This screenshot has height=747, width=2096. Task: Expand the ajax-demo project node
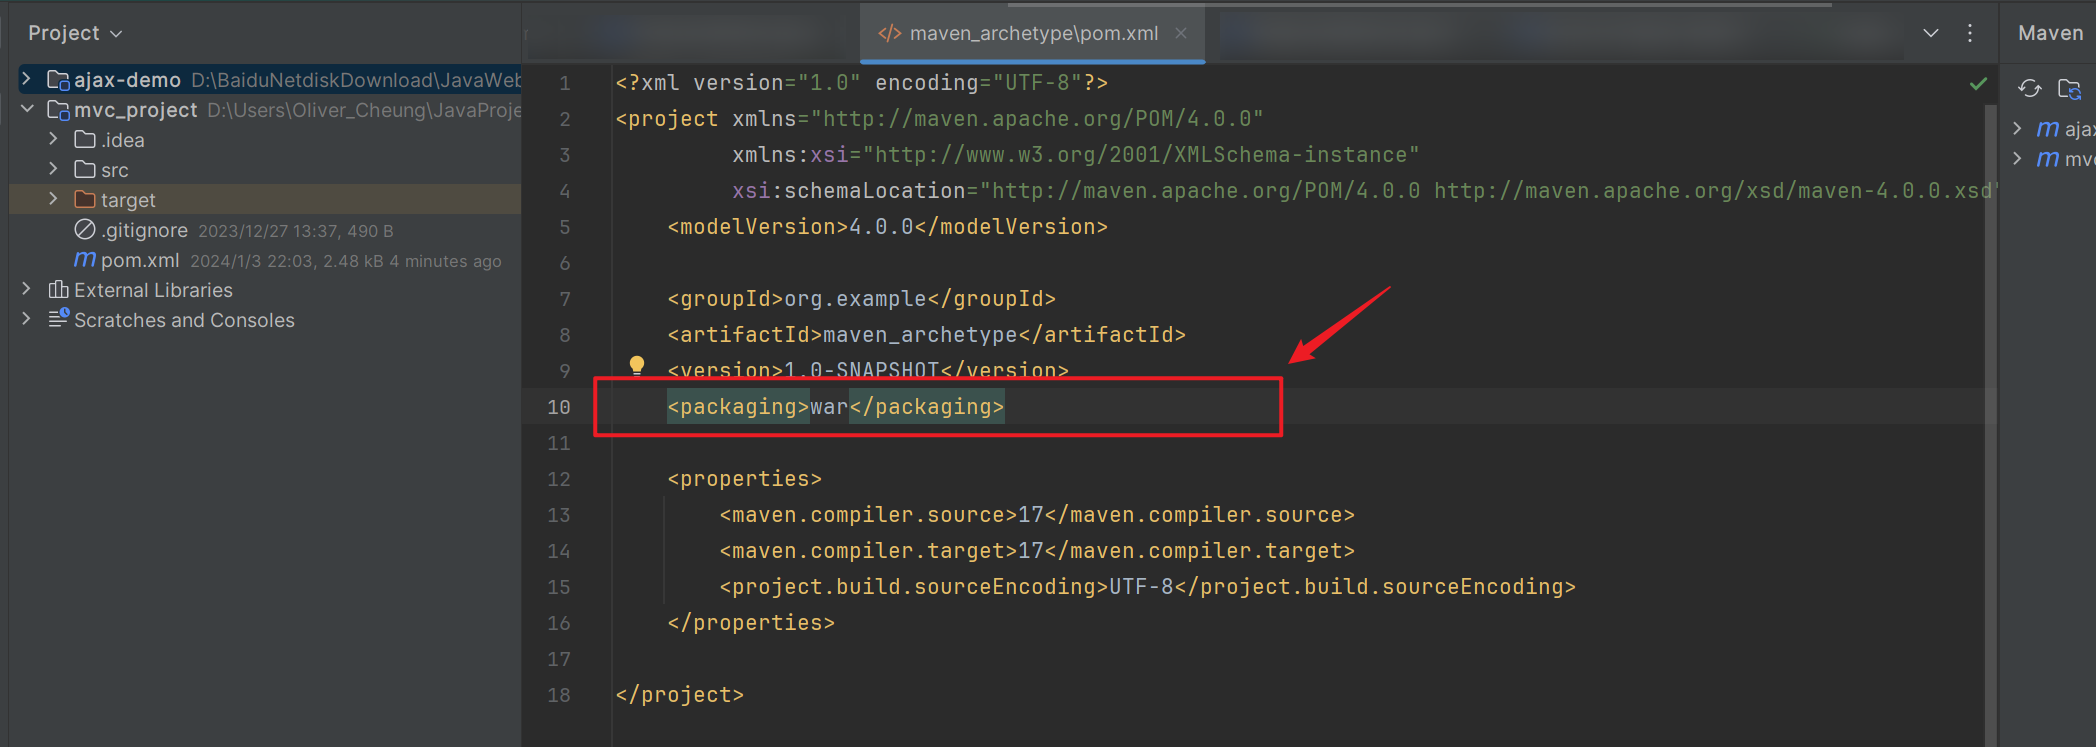click(x=26, y=79)
